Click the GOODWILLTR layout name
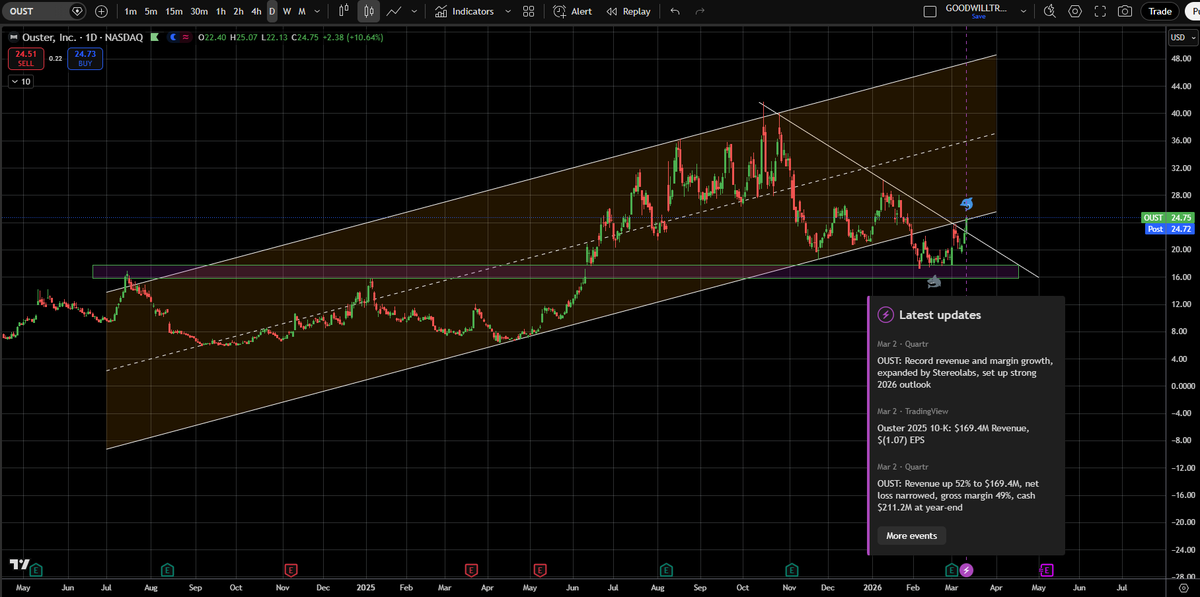Screen dimensions: 1200x597 pos(977,8)
